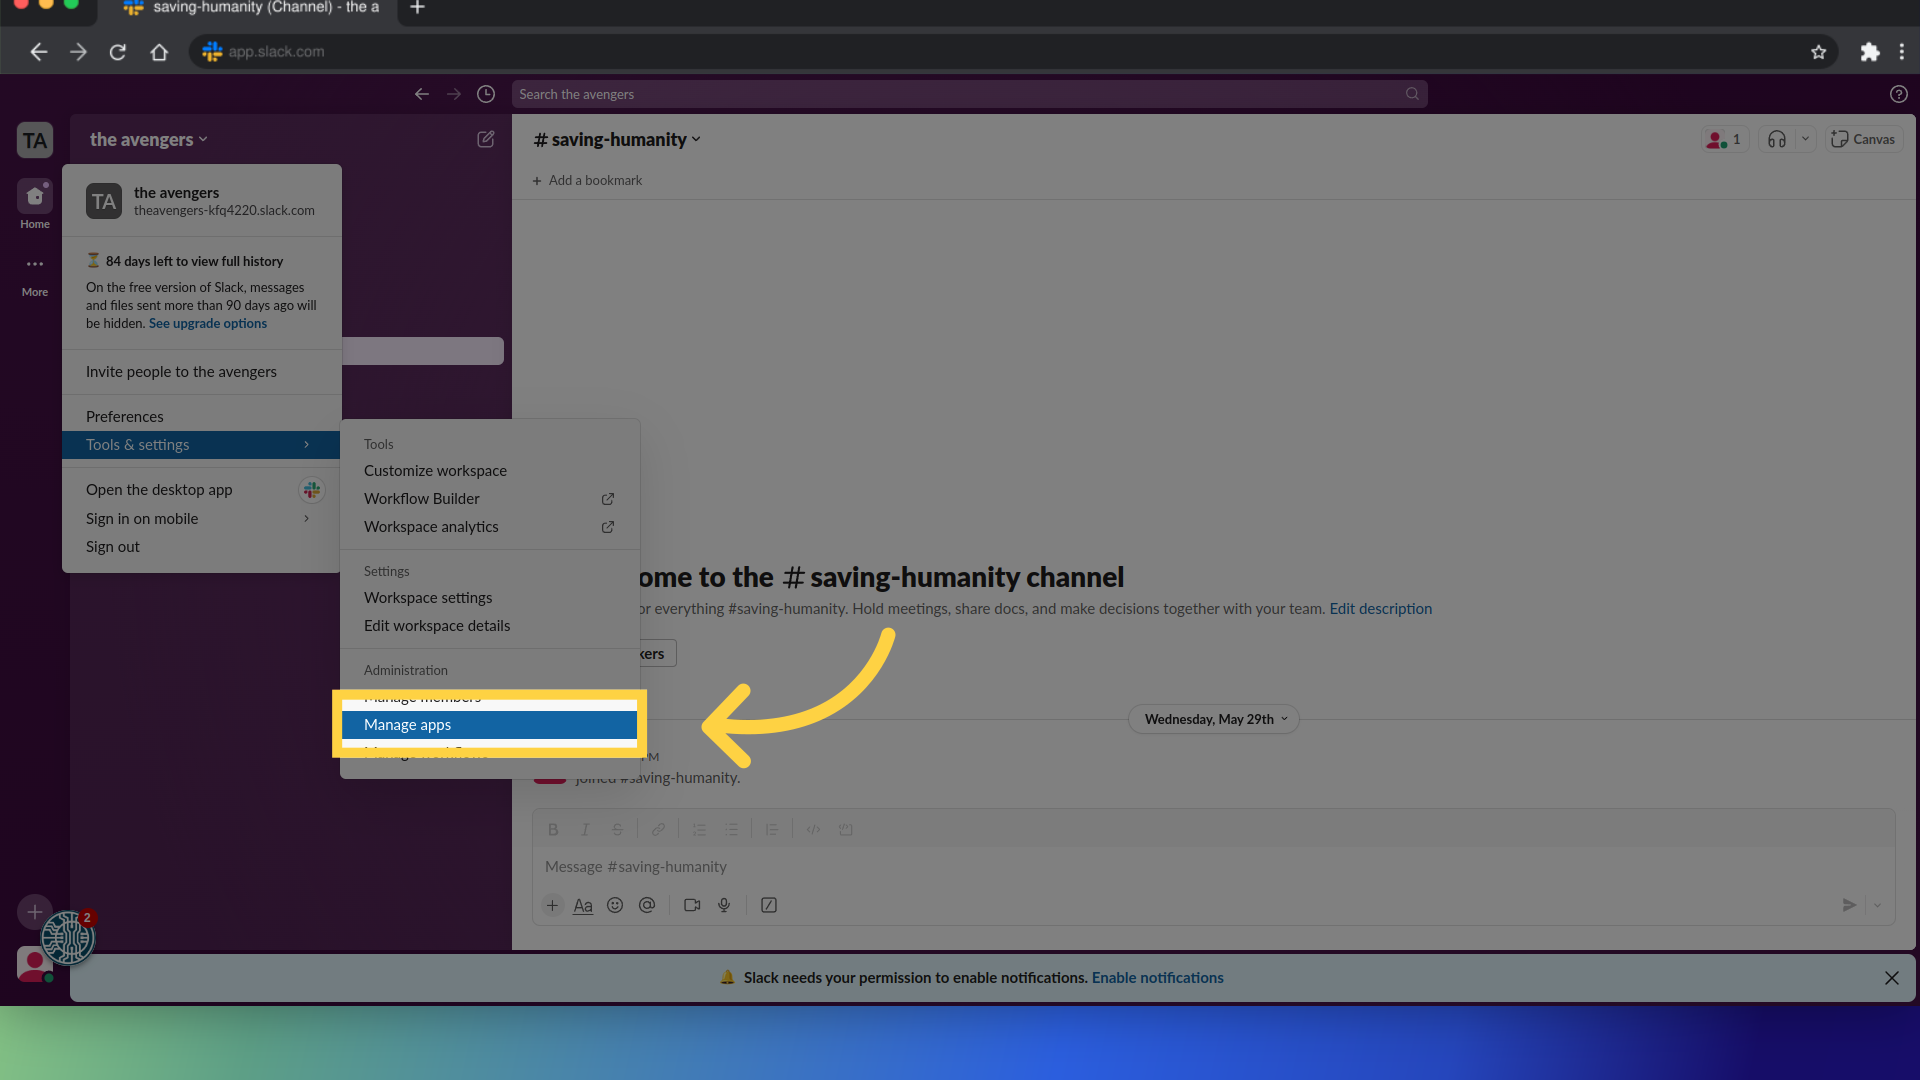The height and width of the screenshot is (1080, 1920).
Task: Select Manage apps menu item
Action: click(x=489, y=724)
